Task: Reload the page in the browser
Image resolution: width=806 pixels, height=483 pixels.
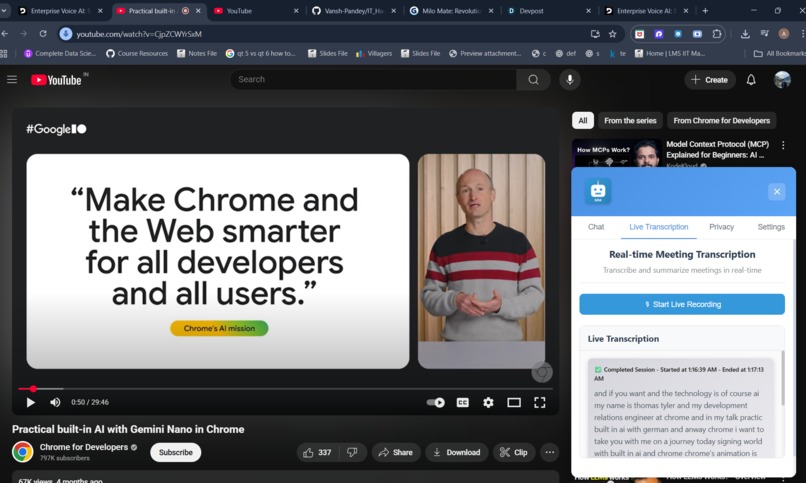Action: (43, 34)
